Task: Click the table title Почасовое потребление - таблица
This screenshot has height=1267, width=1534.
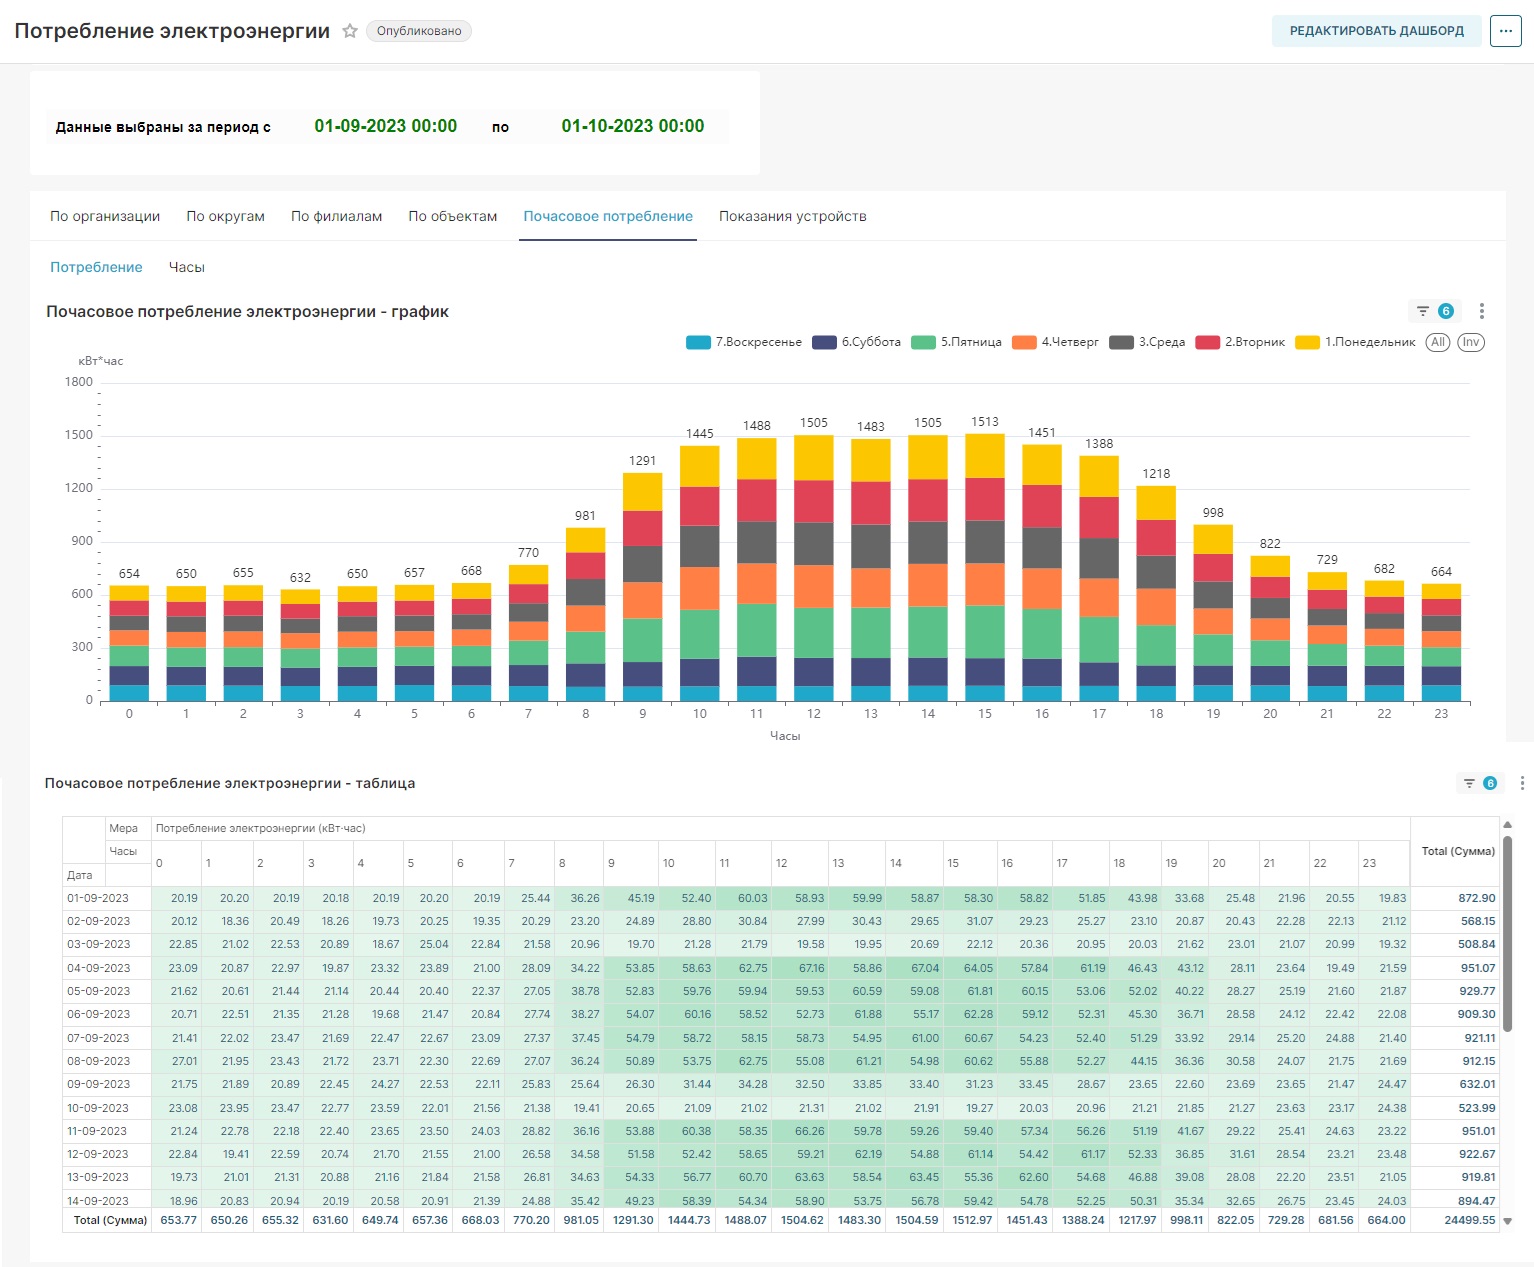Action: (x=230, y=783)
